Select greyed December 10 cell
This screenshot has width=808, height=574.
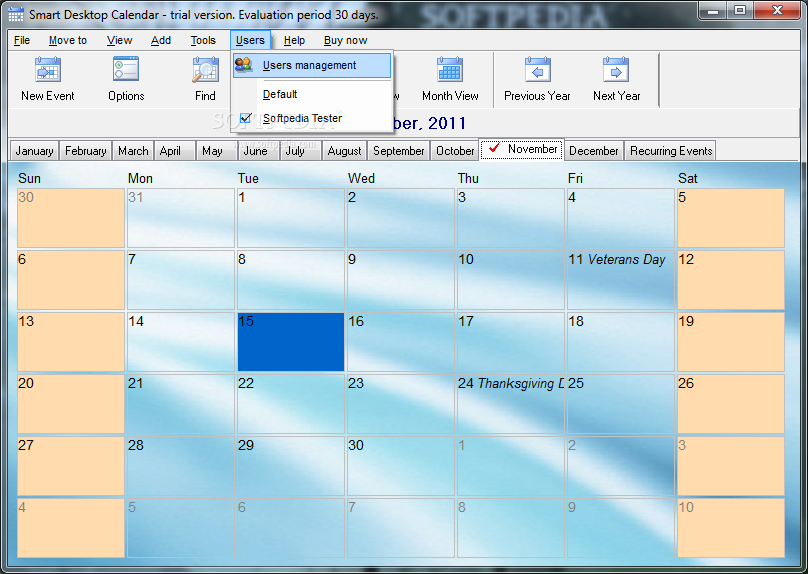pos(731,528)
